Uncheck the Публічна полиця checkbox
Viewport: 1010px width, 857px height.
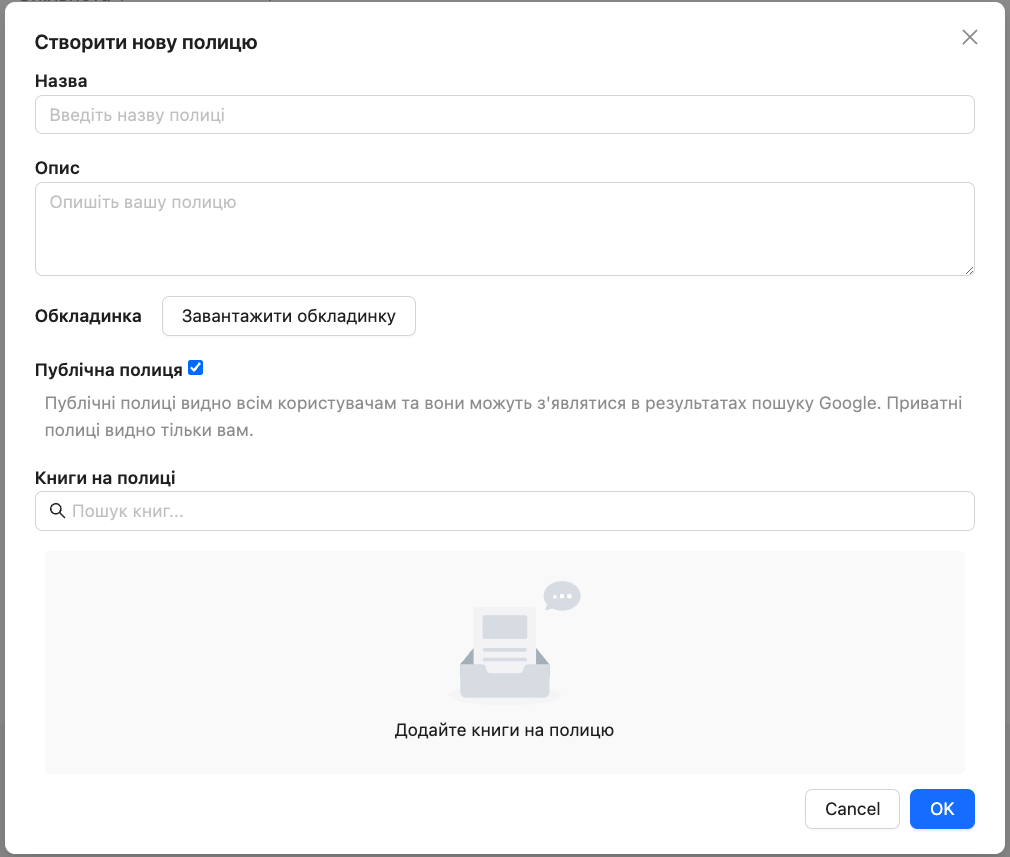tap(195, 368)
